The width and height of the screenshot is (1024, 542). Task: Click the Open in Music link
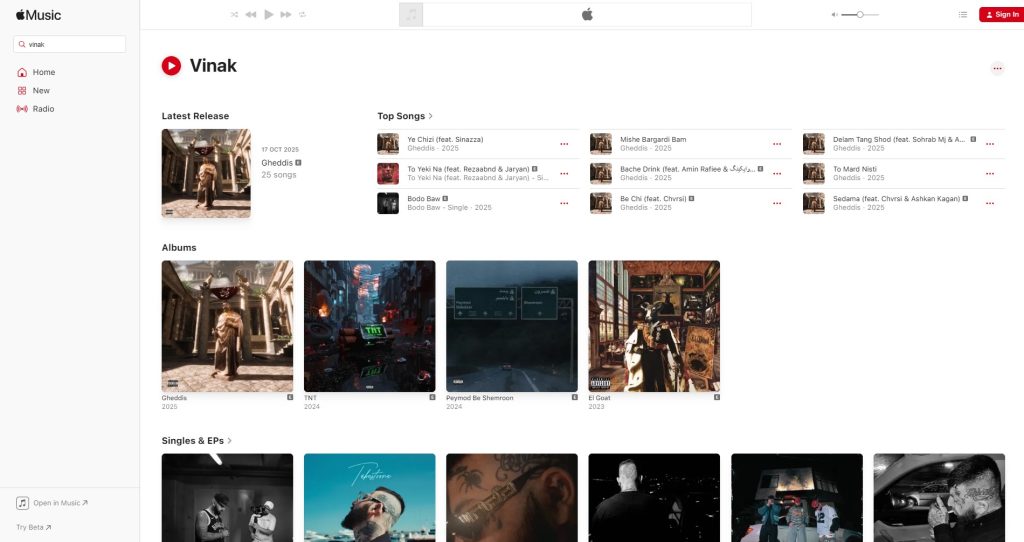tap(59, 503)
